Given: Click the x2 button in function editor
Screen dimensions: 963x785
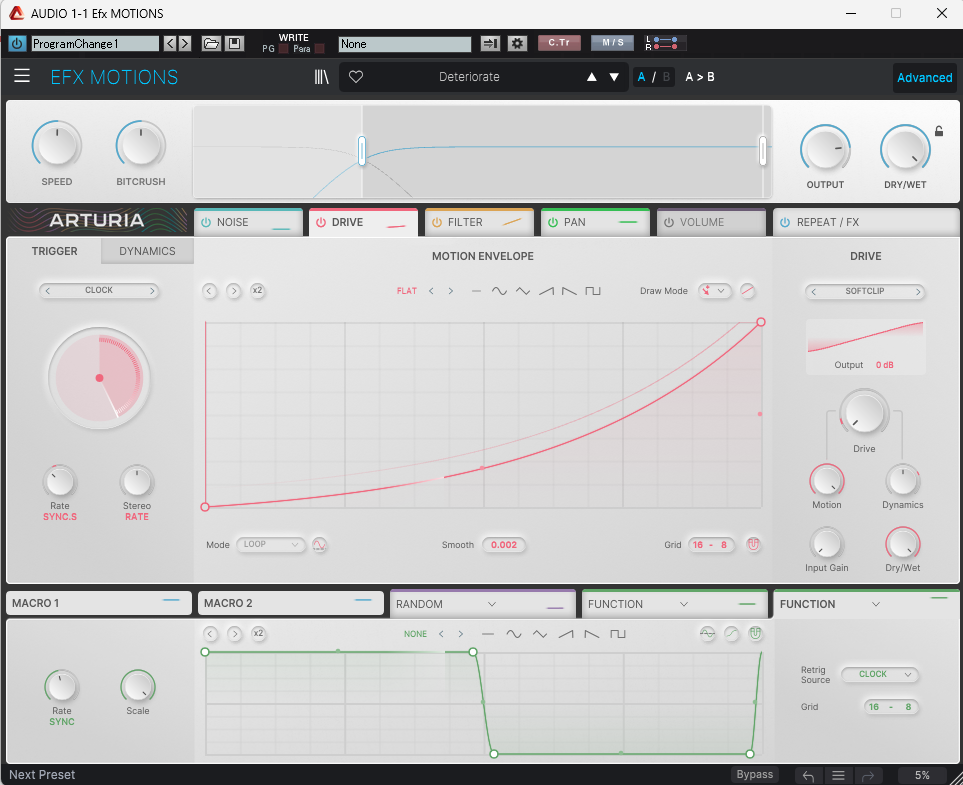Looking at the screenshot, I should pyautogui.click(x=259, y=633).
